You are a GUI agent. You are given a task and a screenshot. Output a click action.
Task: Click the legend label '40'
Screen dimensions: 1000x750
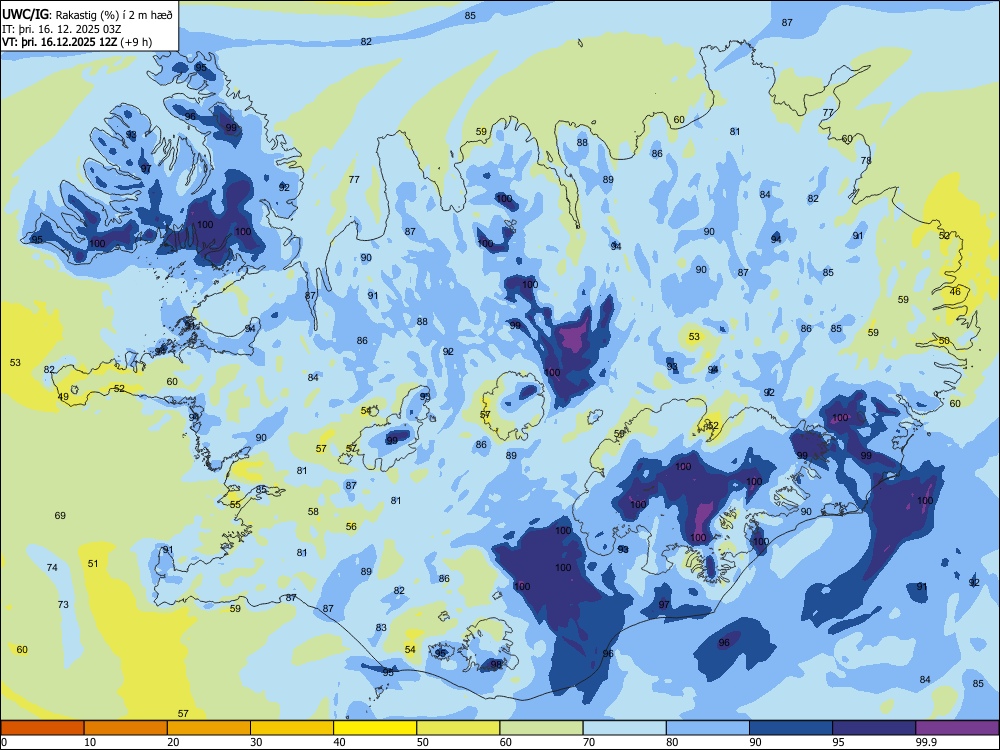pos(340,742)
